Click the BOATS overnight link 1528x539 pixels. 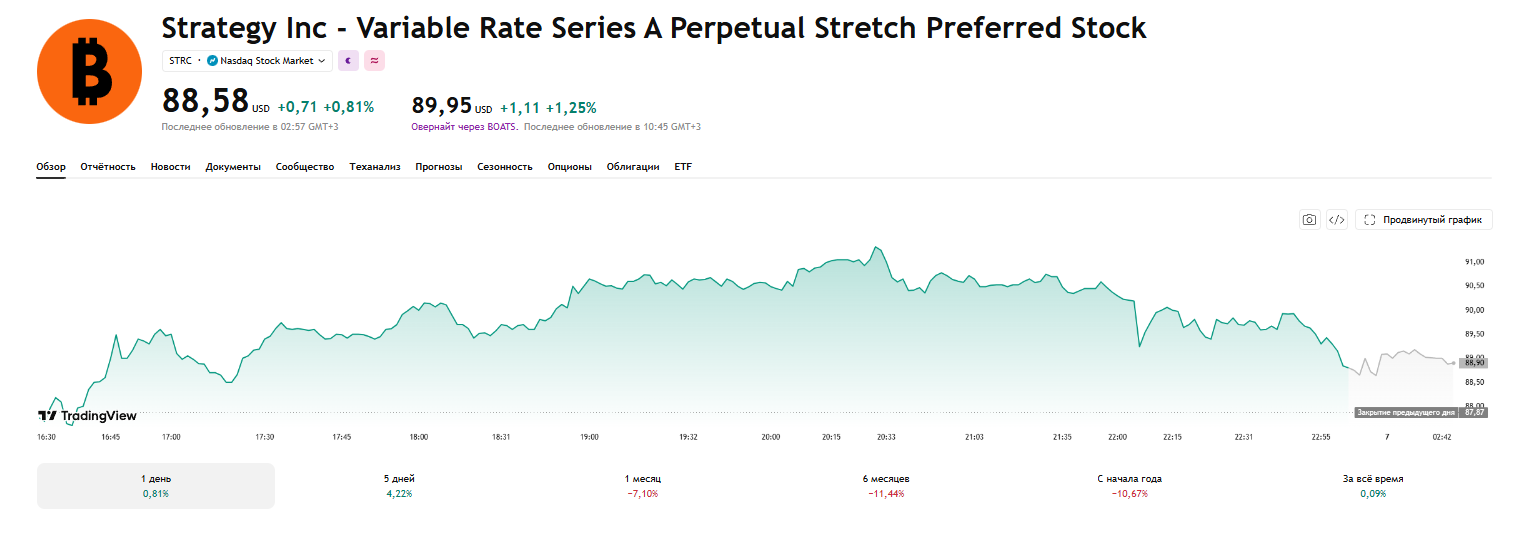coord(503,127)
